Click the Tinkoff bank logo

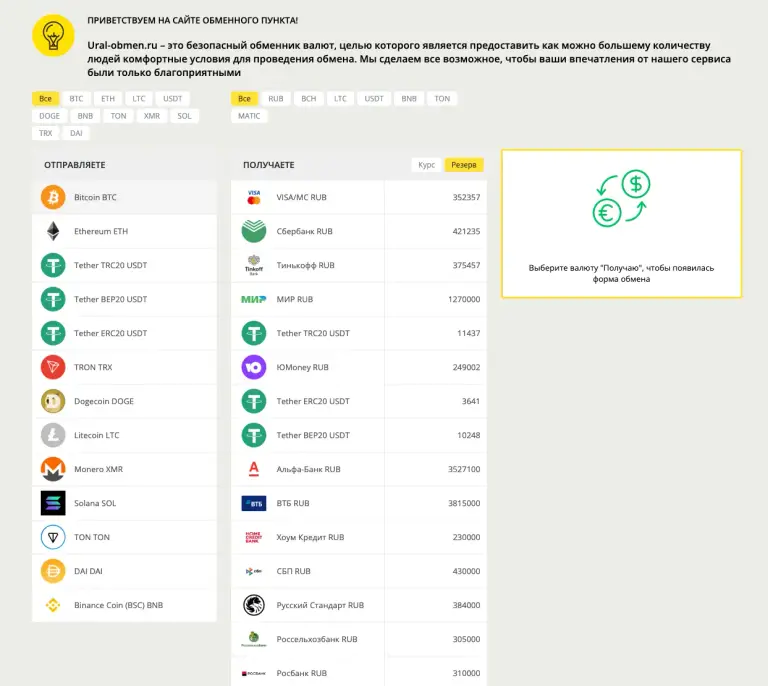tap(254, 265)
